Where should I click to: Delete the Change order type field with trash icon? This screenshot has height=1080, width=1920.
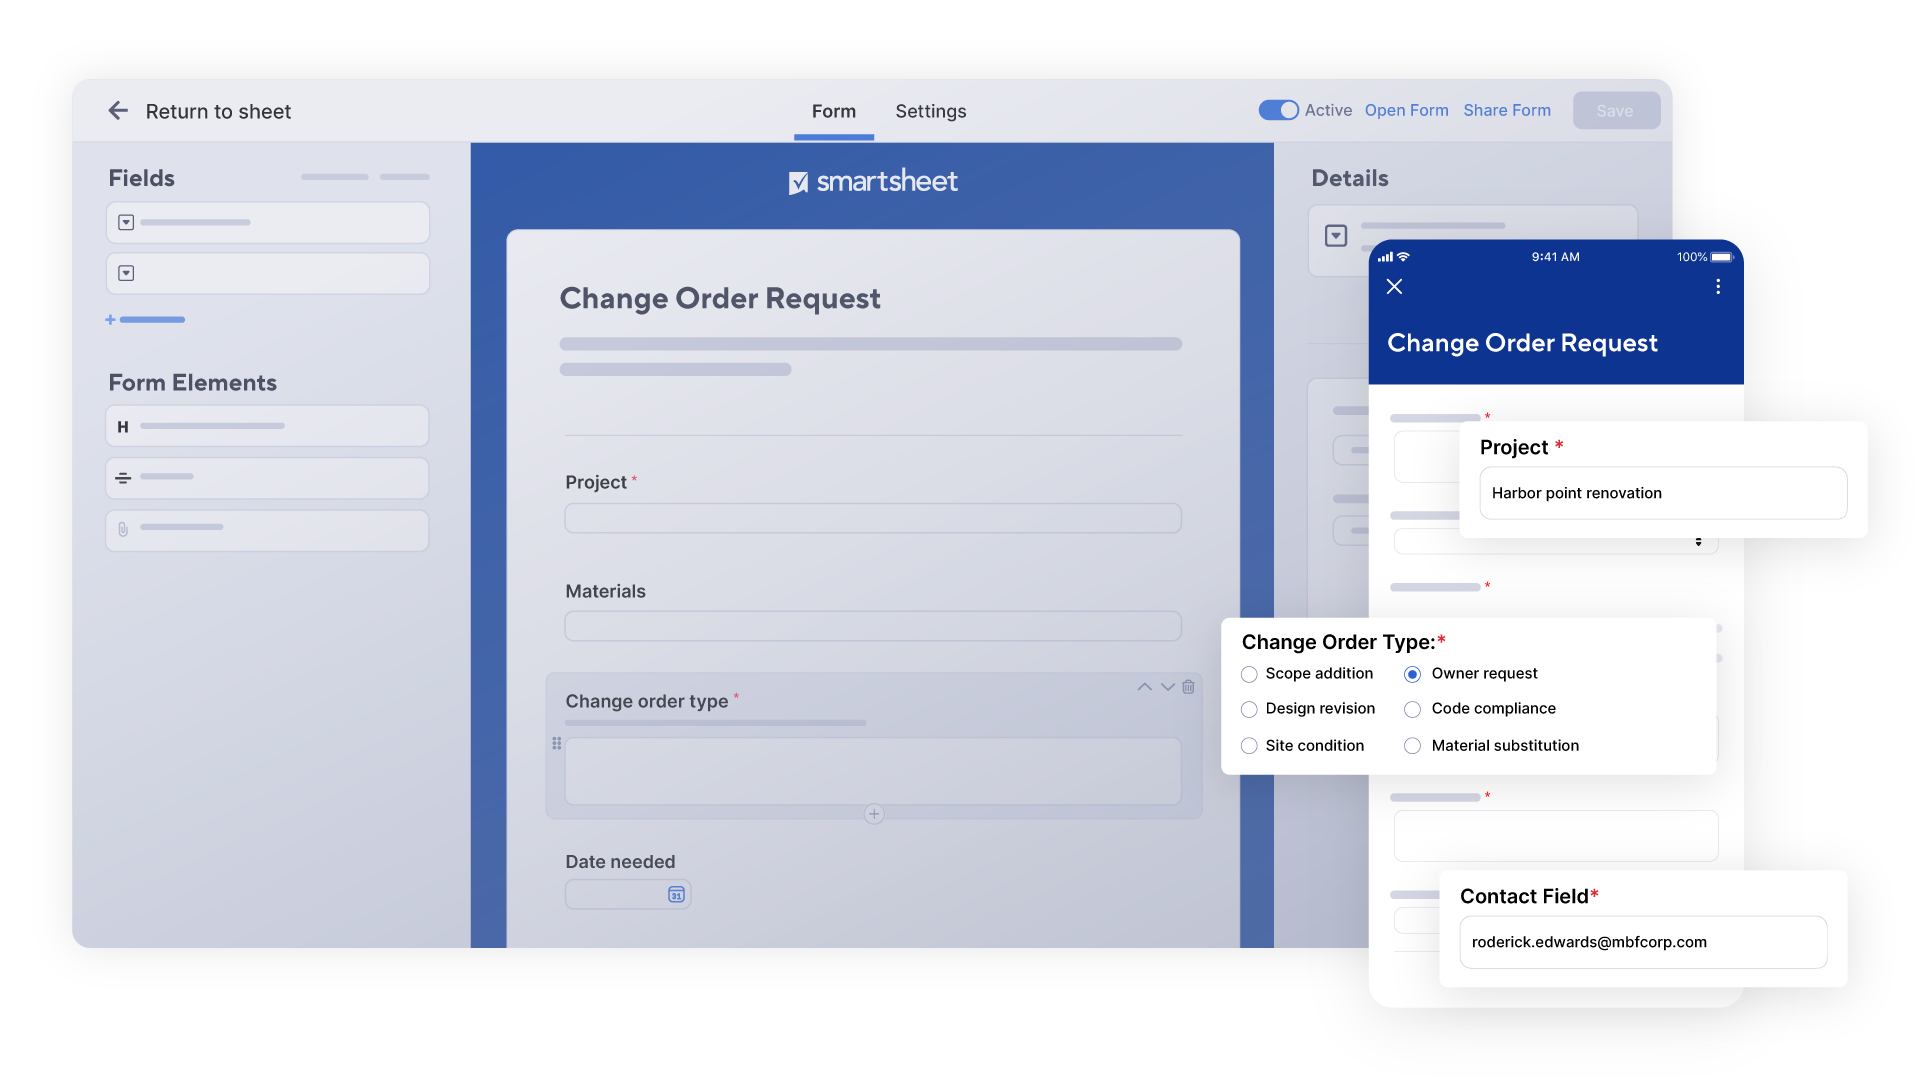(x=1188, y=687)
